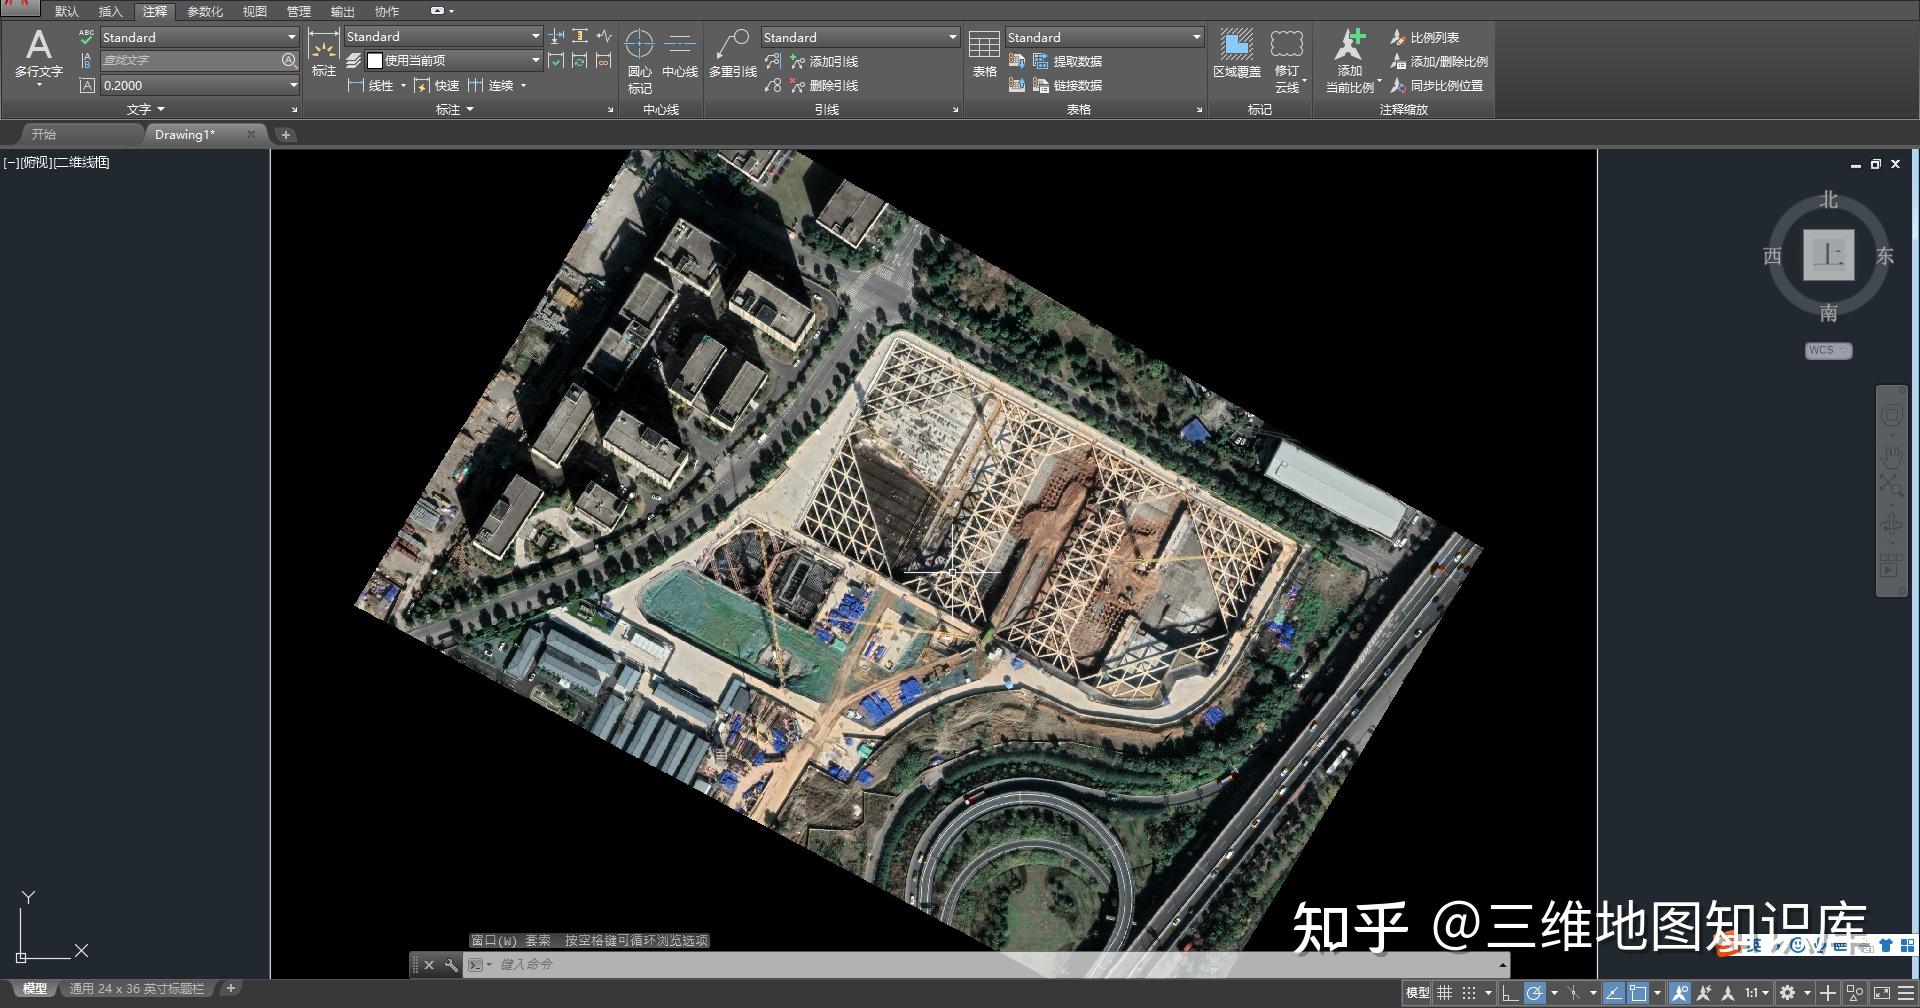Open the 输出 ribbon tab
Screen dimensions: 1920x1008
(342, 11)
